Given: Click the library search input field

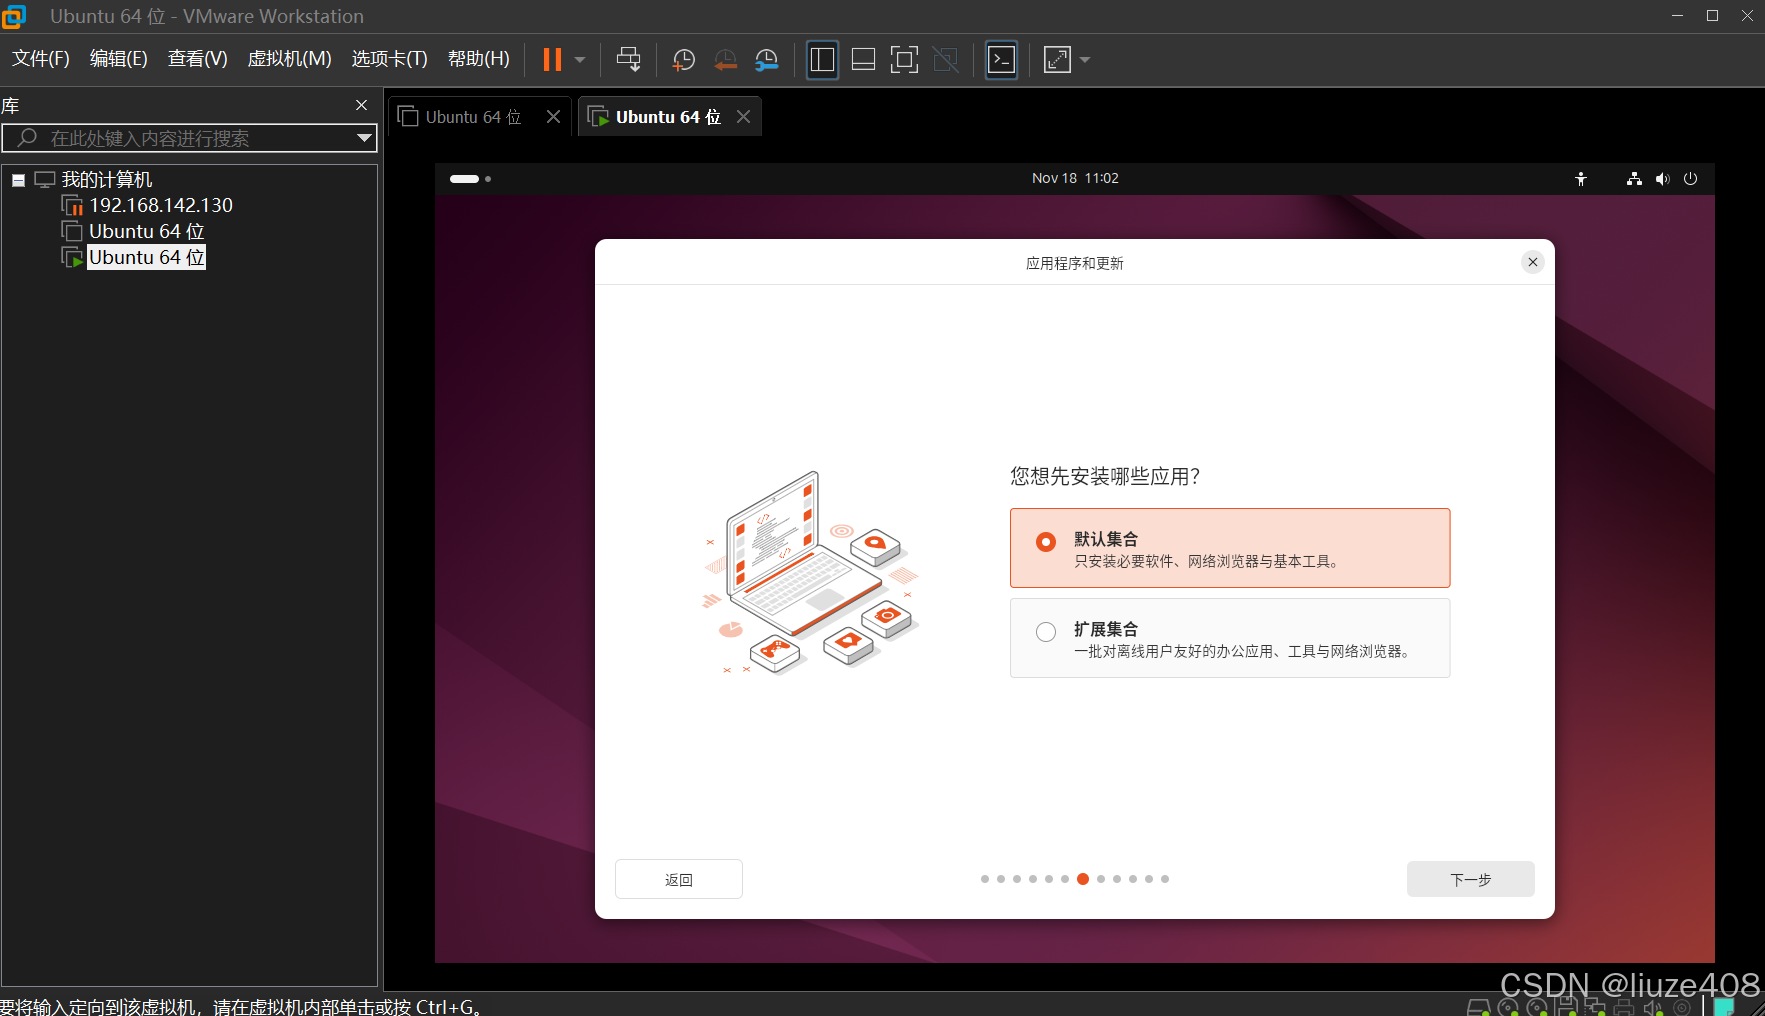Looking at the screenshot, I should pos(190,138).
